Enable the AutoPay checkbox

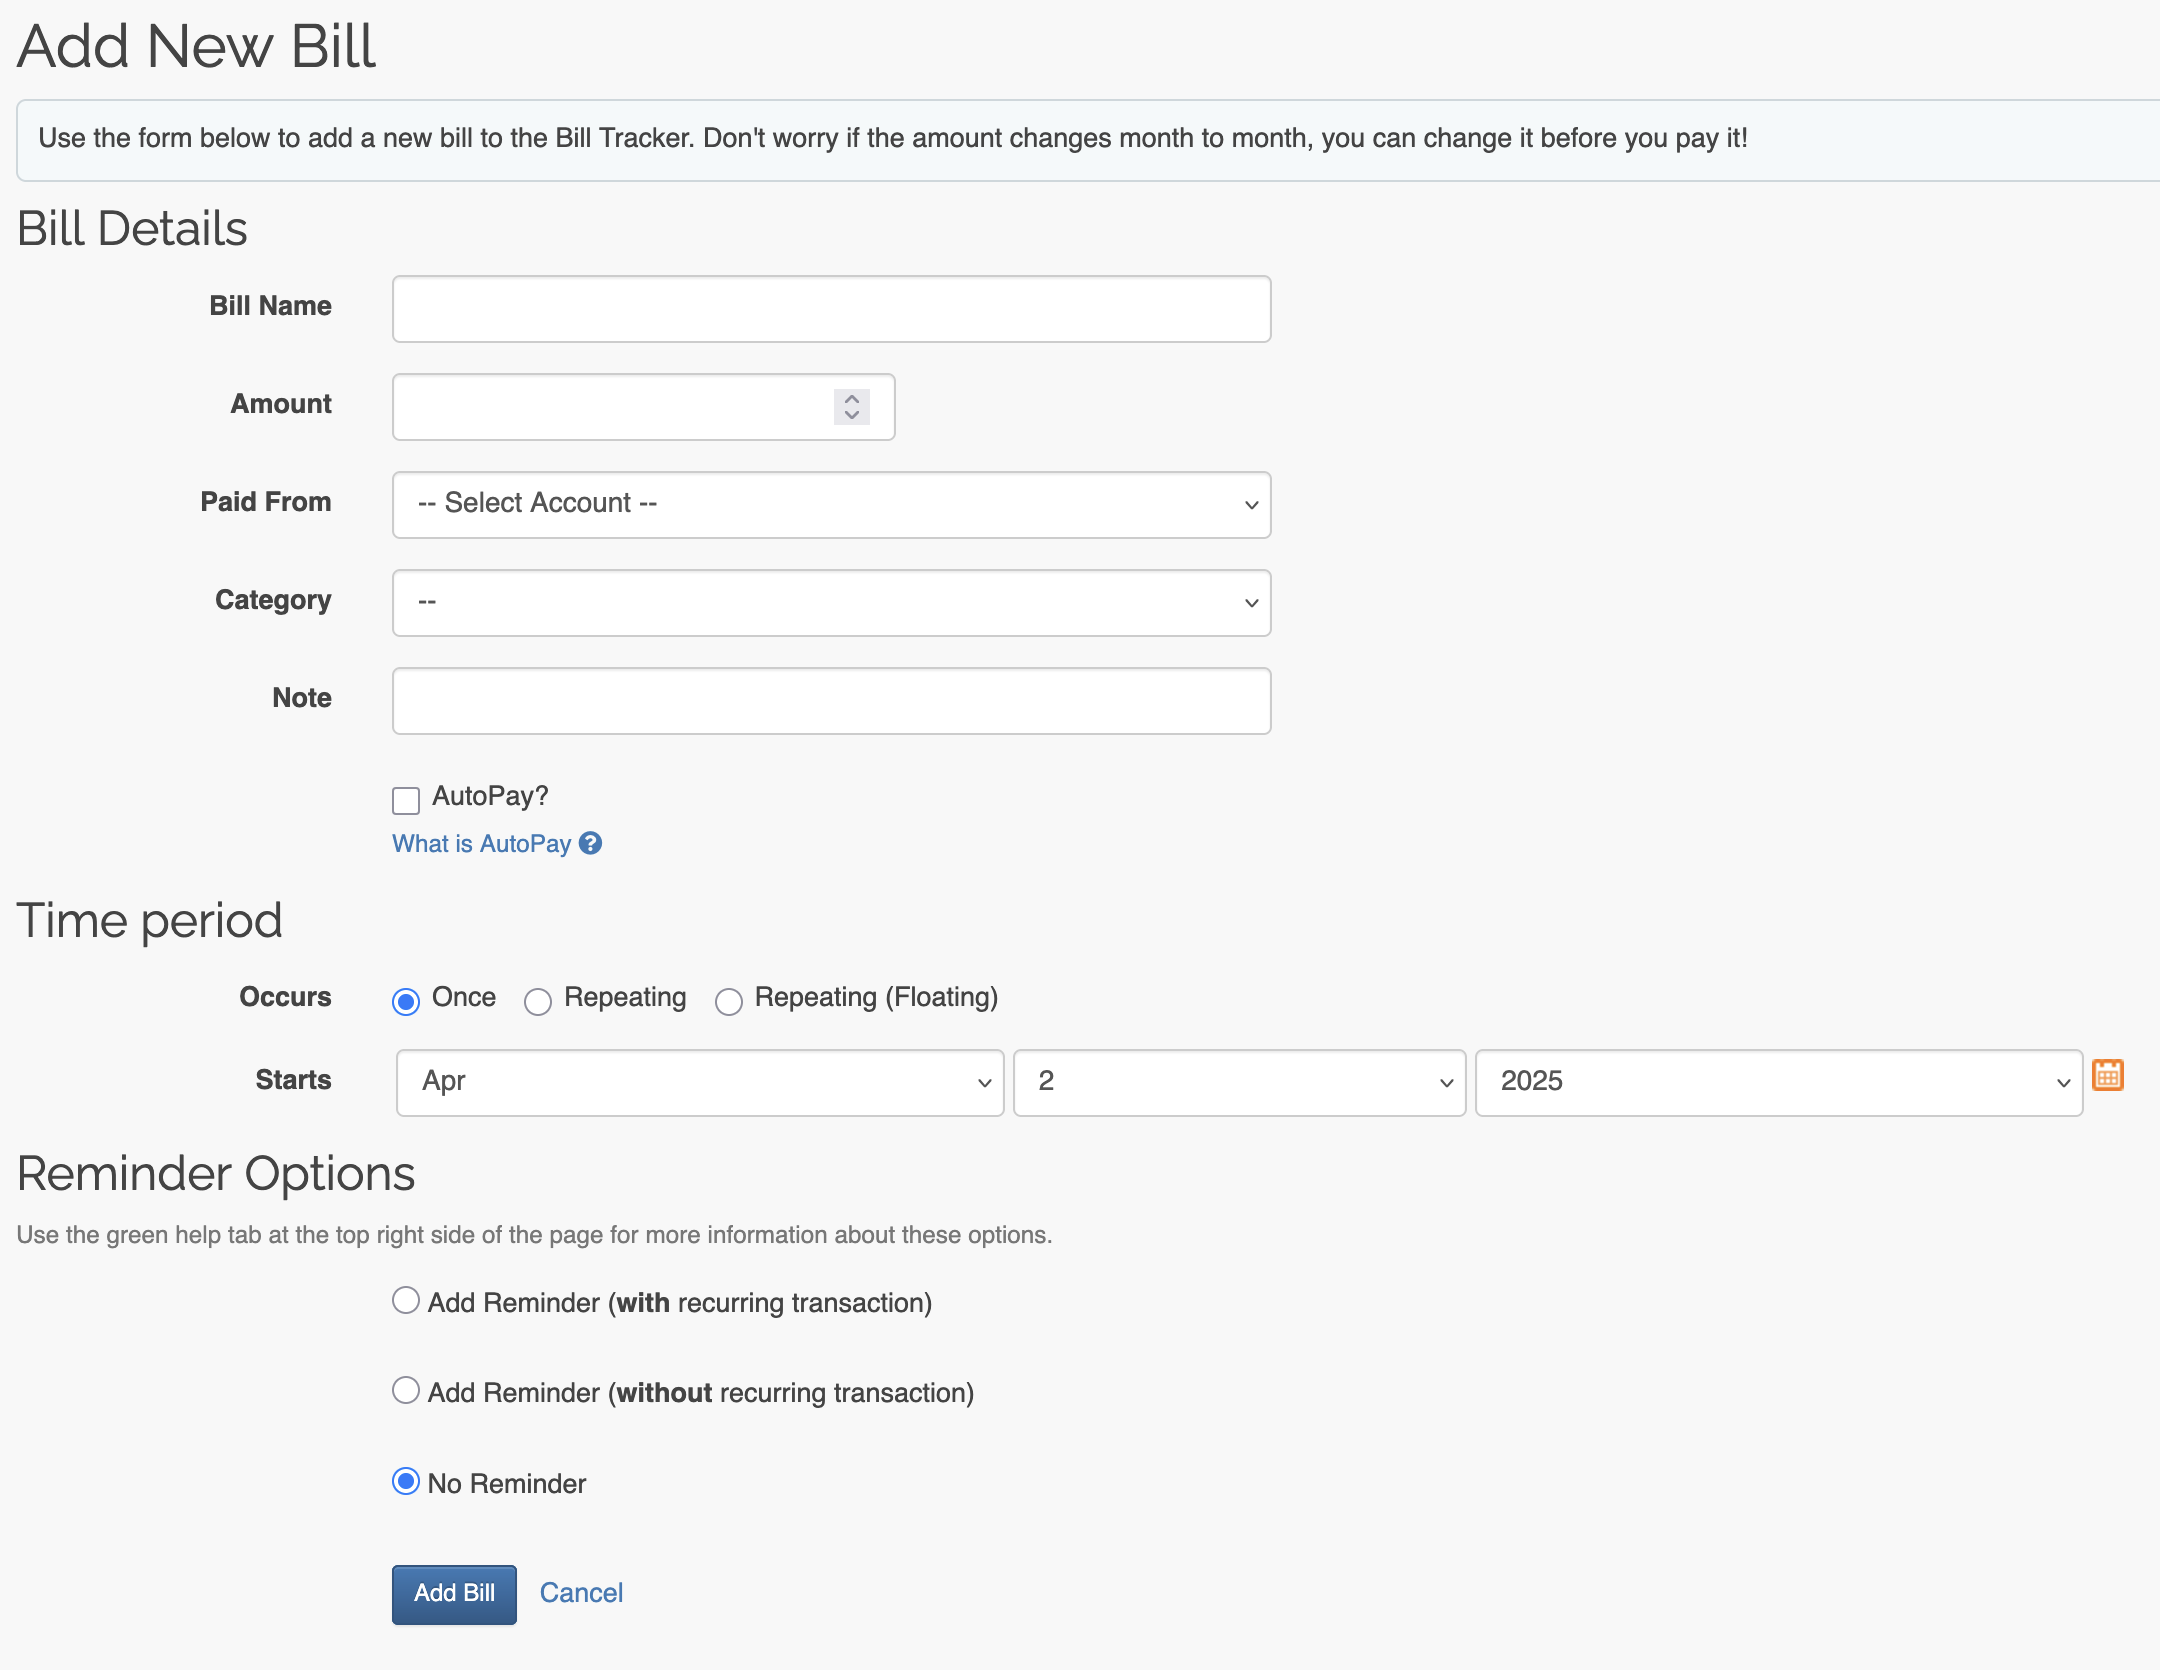point(406,800)
